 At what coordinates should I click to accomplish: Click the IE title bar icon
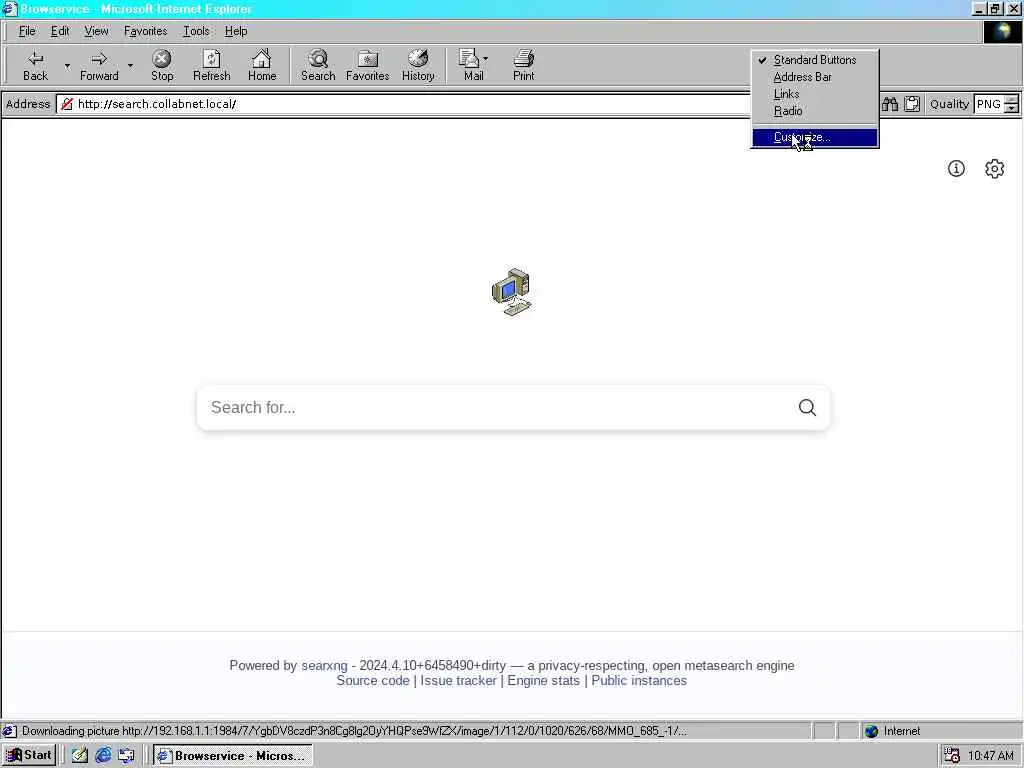coord(9,8)
